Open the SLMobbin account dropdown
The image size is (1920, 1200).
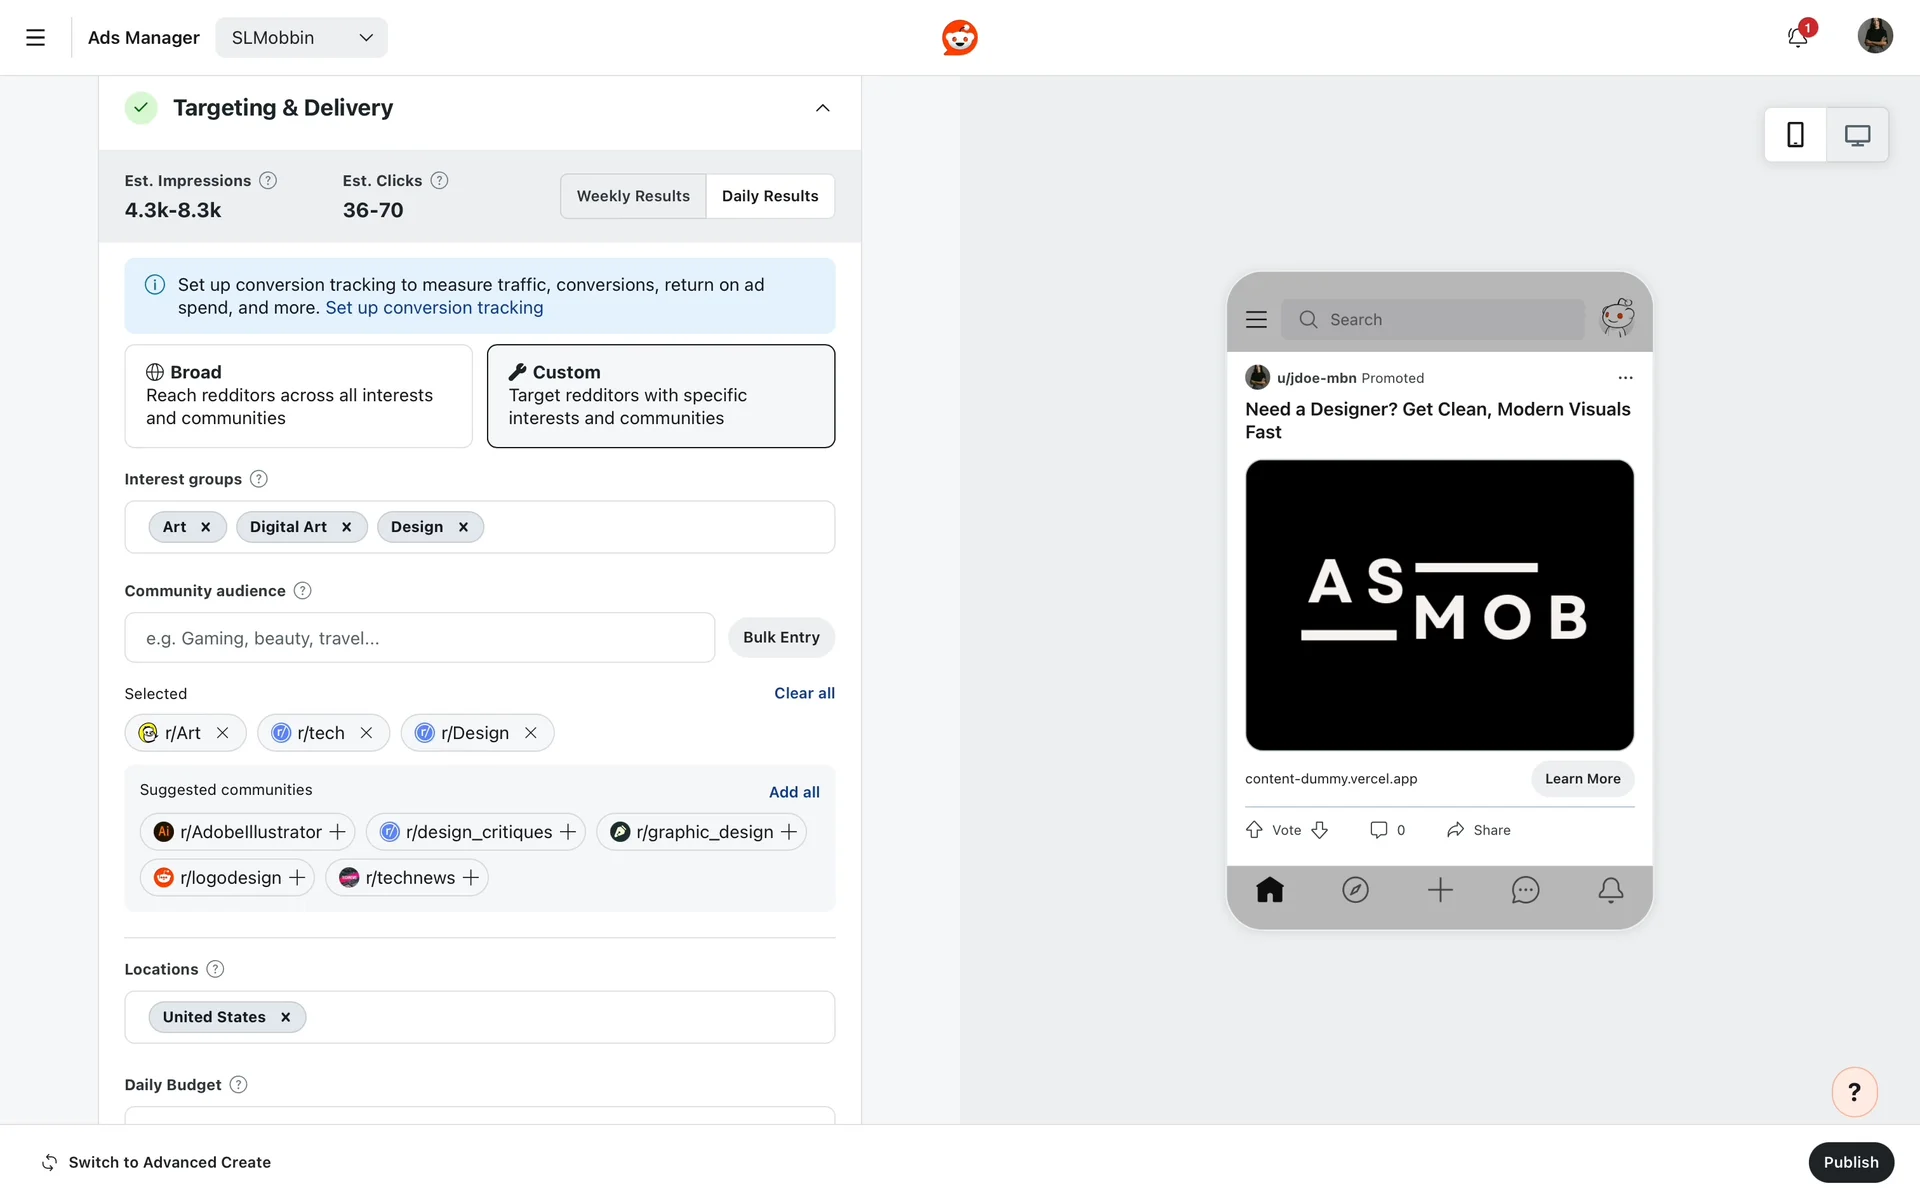301,38
